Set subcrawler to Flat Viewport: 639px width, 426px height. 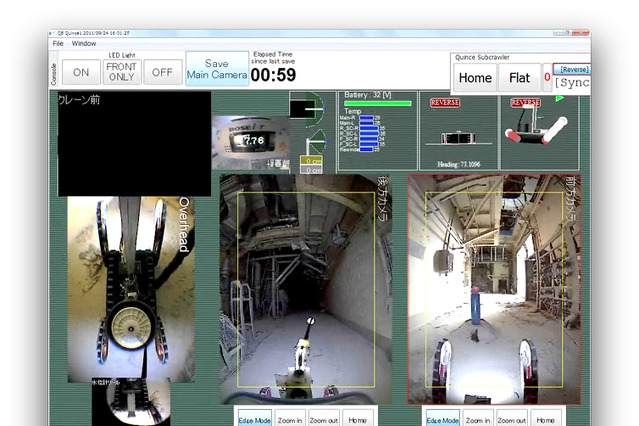(520, 78)
